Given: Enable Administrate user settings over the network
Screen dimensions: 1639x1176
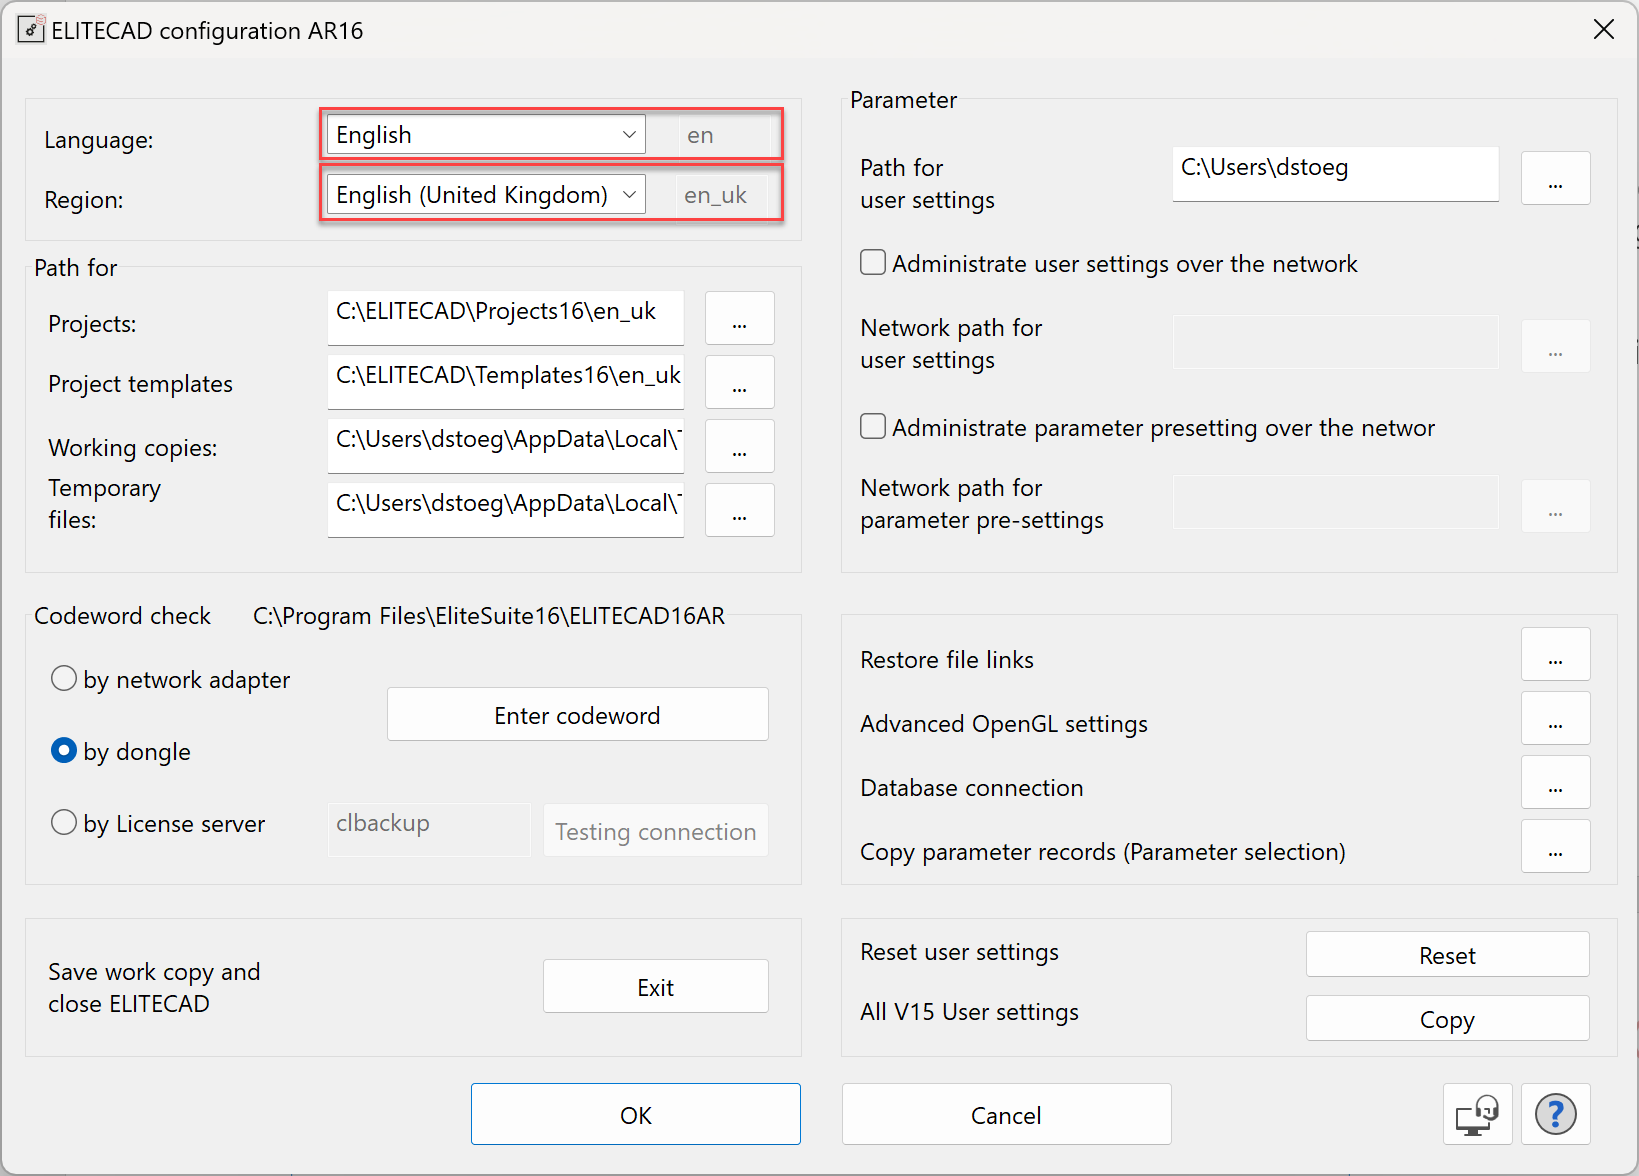Looking at the screenshot, I should pos(873,262).
